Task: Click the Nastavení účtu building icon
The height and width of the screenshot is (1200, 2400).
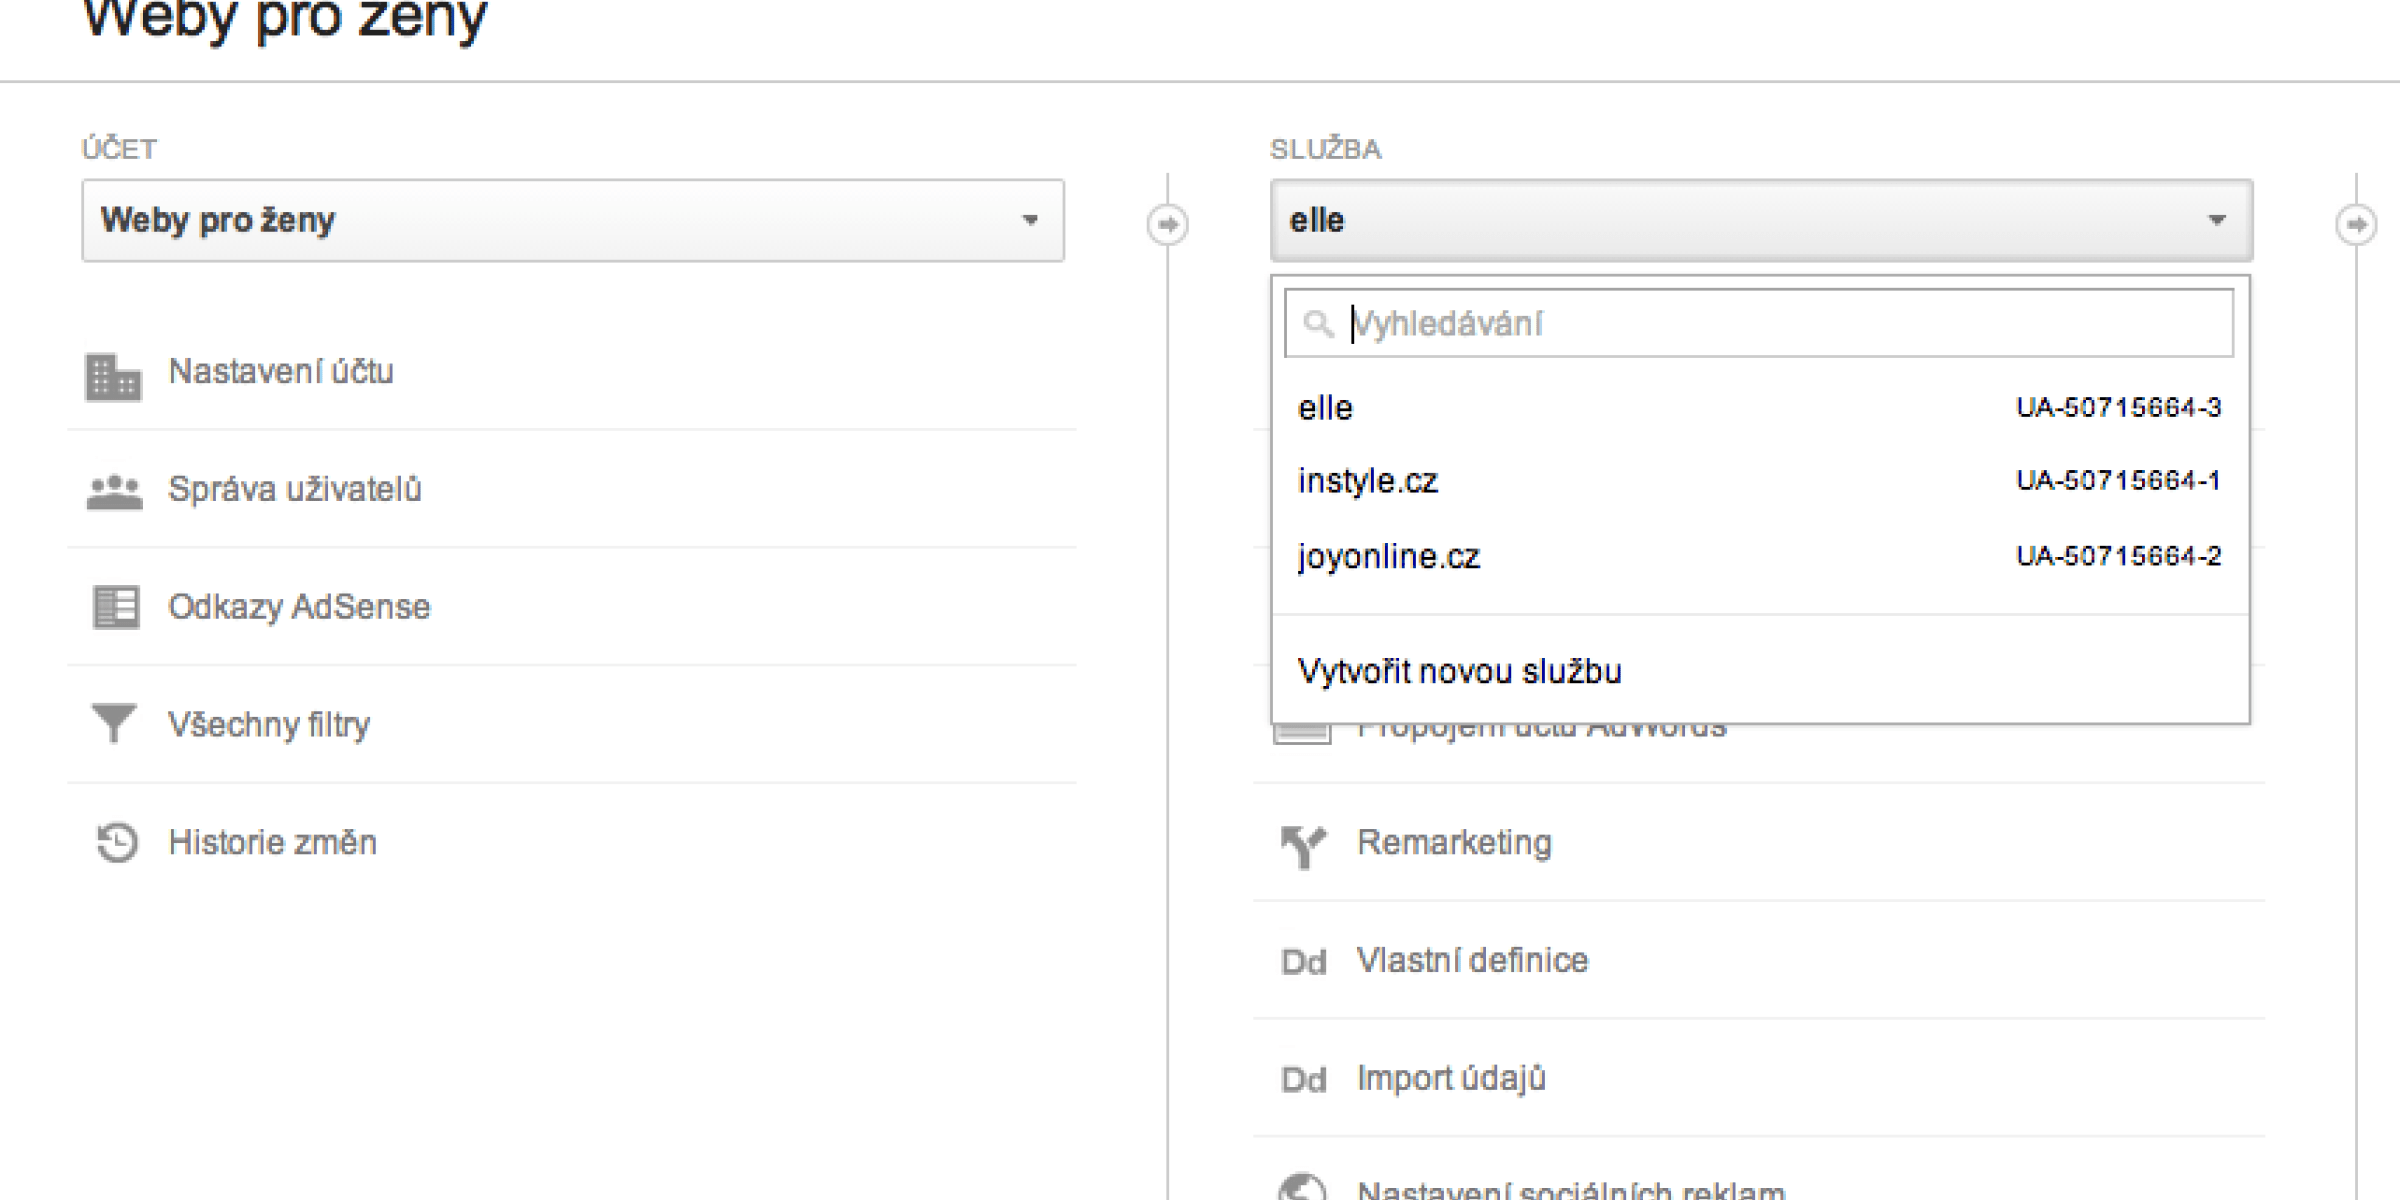Action: pyautogui.click(x=113, y=376)
